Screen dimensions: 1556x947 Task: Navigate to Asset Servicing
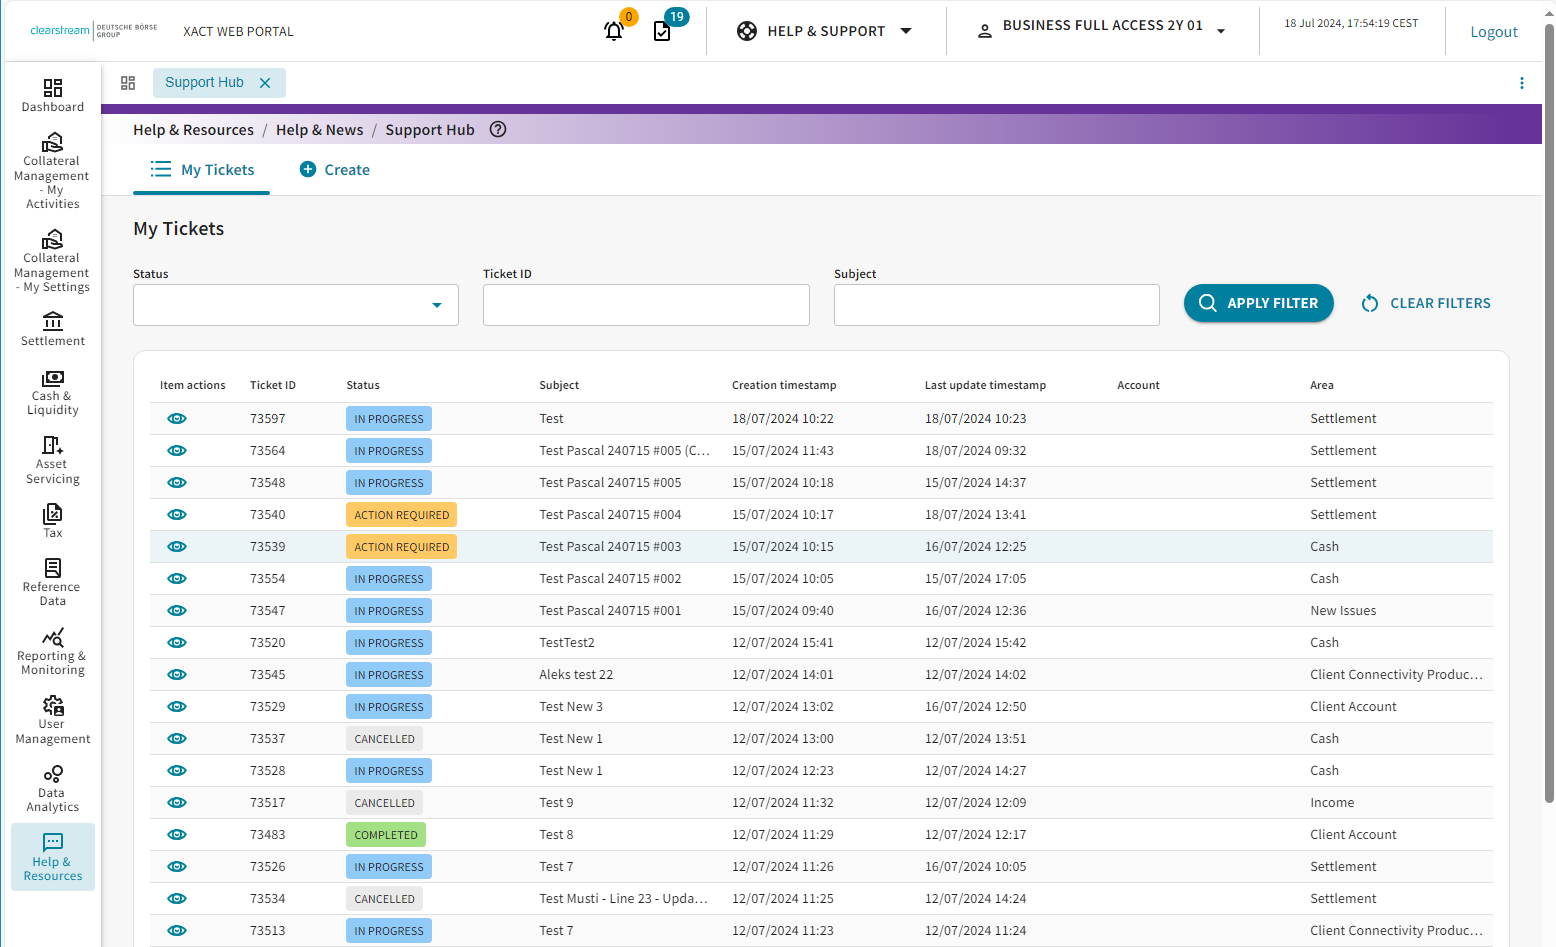click(x=52, y=460)
